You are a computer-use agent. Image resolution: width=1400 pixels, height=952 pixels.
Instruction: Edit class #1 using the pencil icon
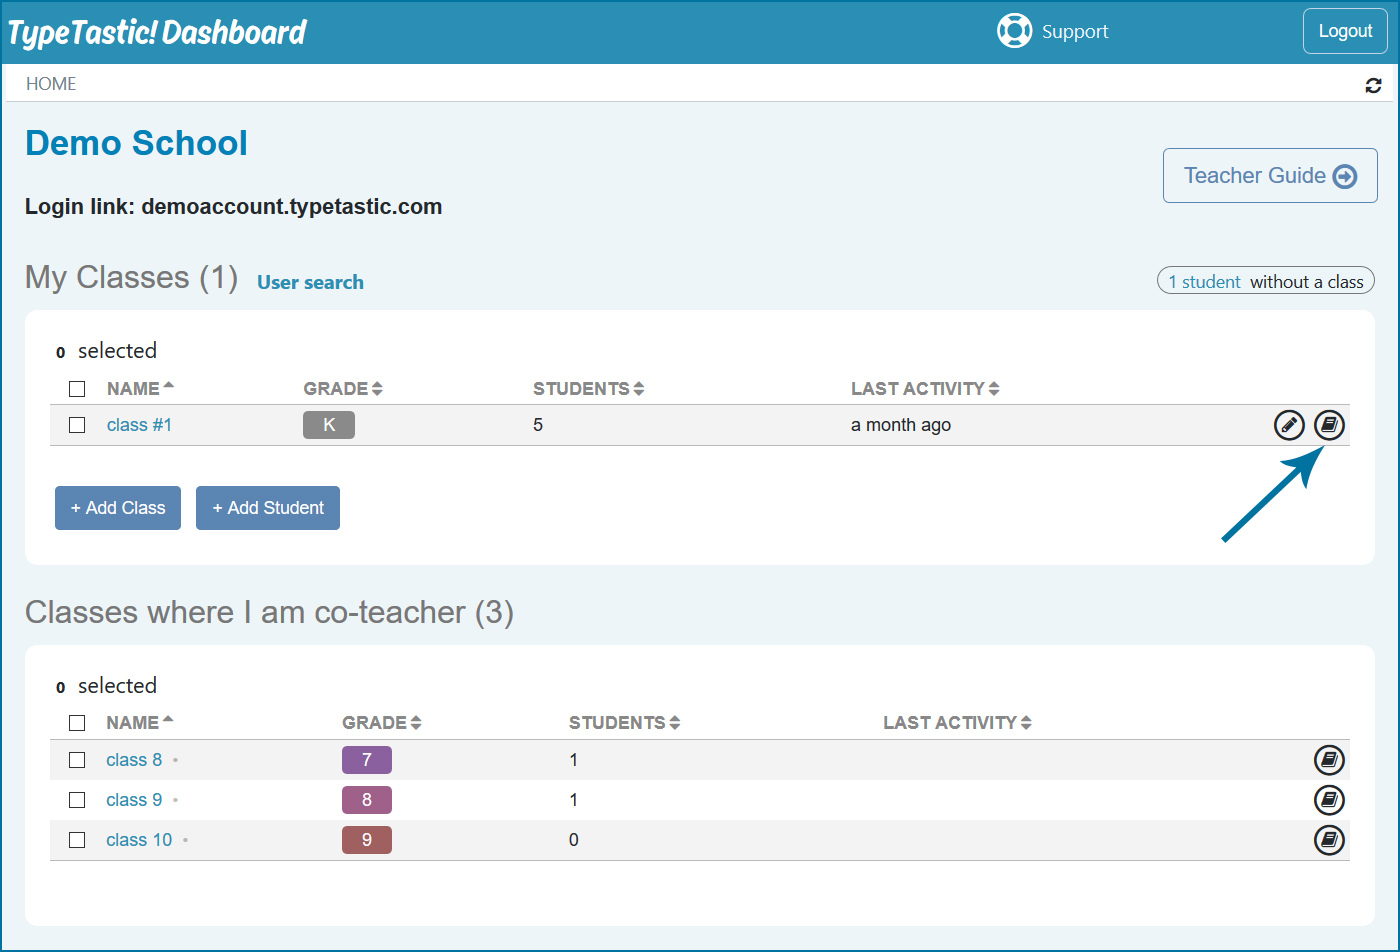tap(1289, 424)
